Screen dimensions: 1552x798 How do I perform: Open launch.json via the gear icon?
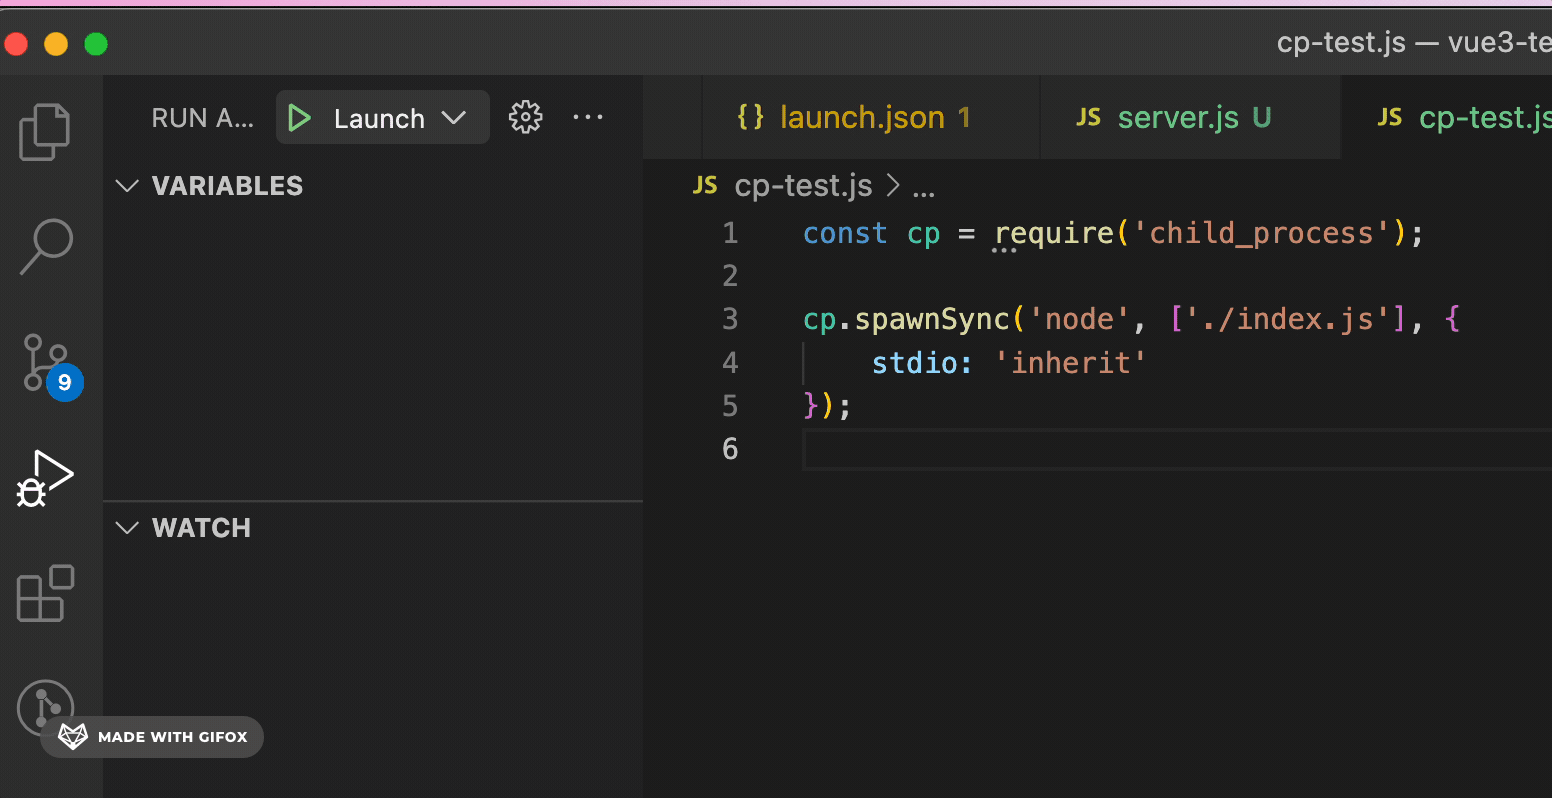coord(525,118)
